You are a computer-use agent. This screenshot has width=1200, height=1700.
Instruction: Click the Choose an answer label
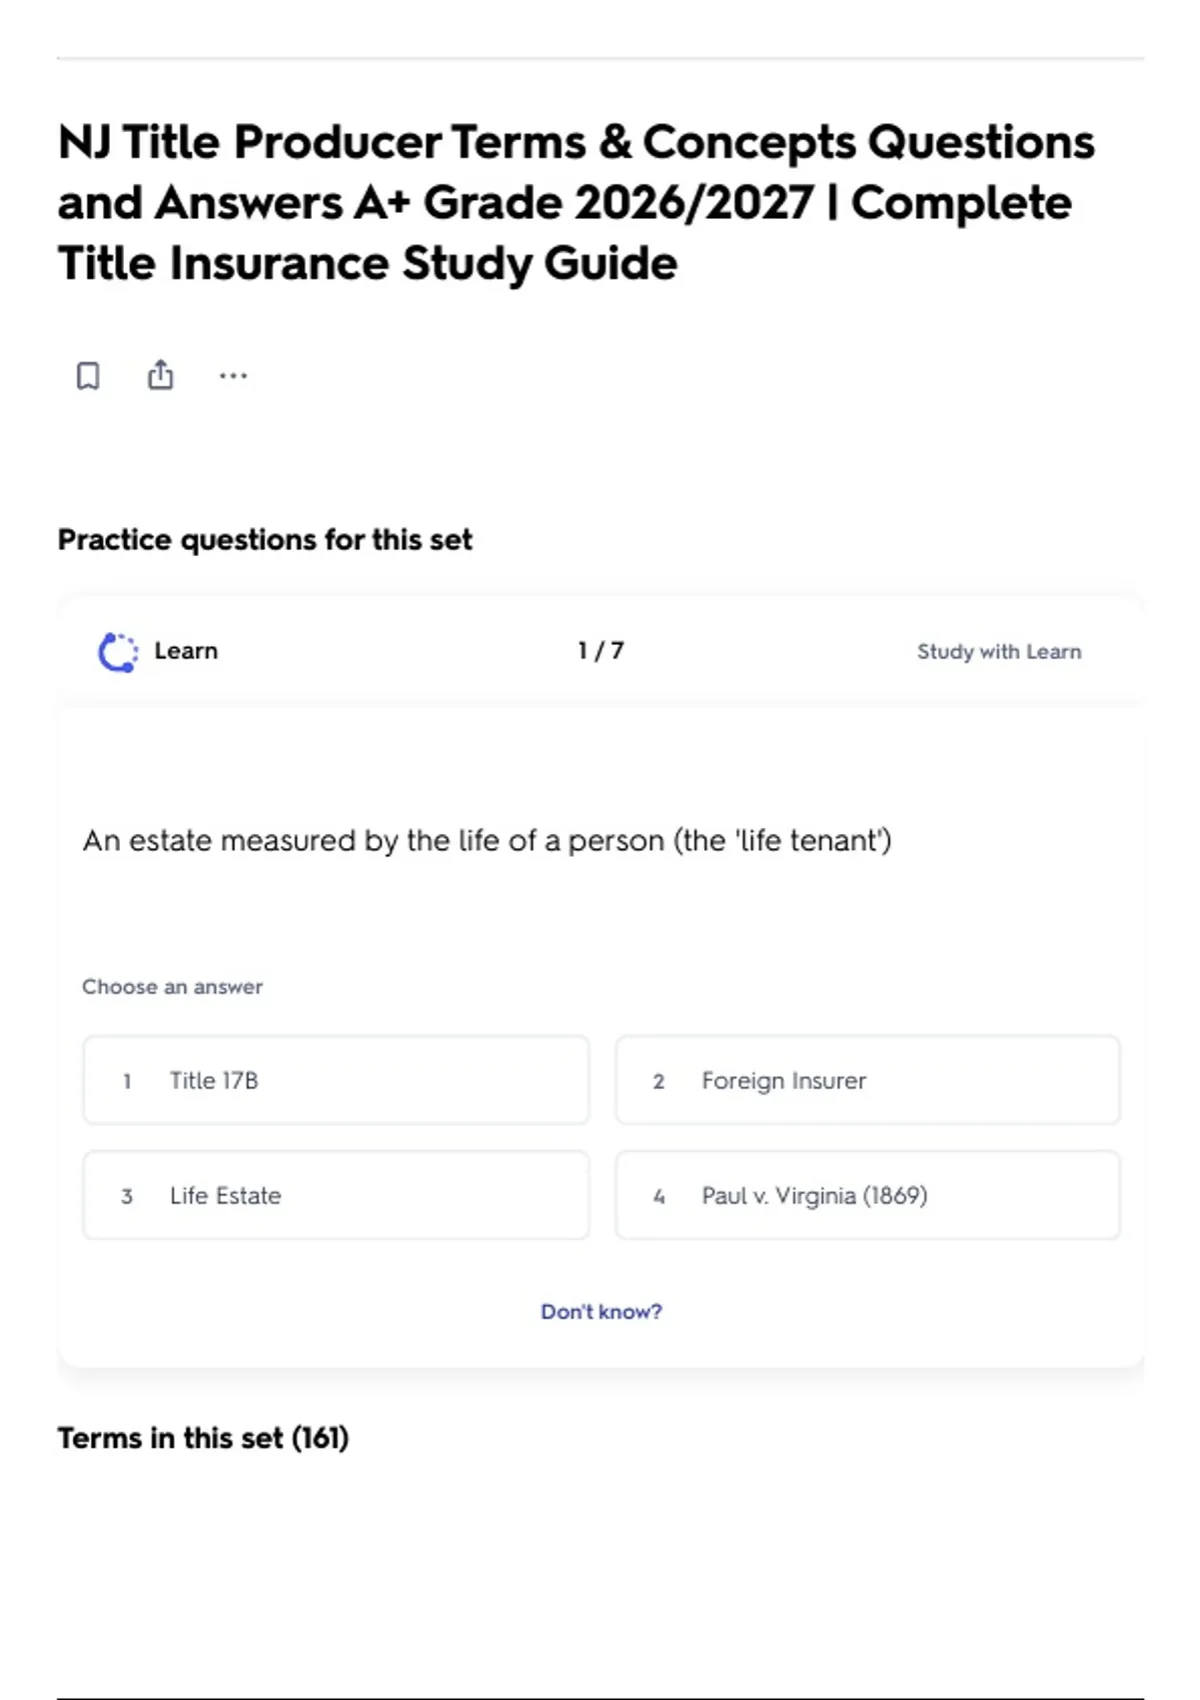[x=172, y=987]
